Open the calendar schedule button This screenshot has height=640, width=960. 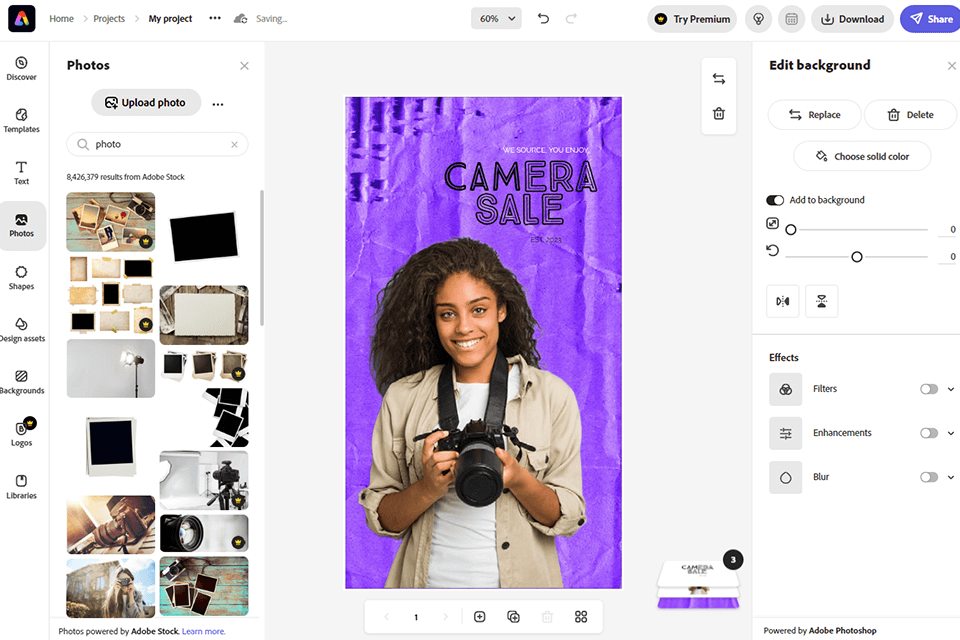click(x=791, y=19)
